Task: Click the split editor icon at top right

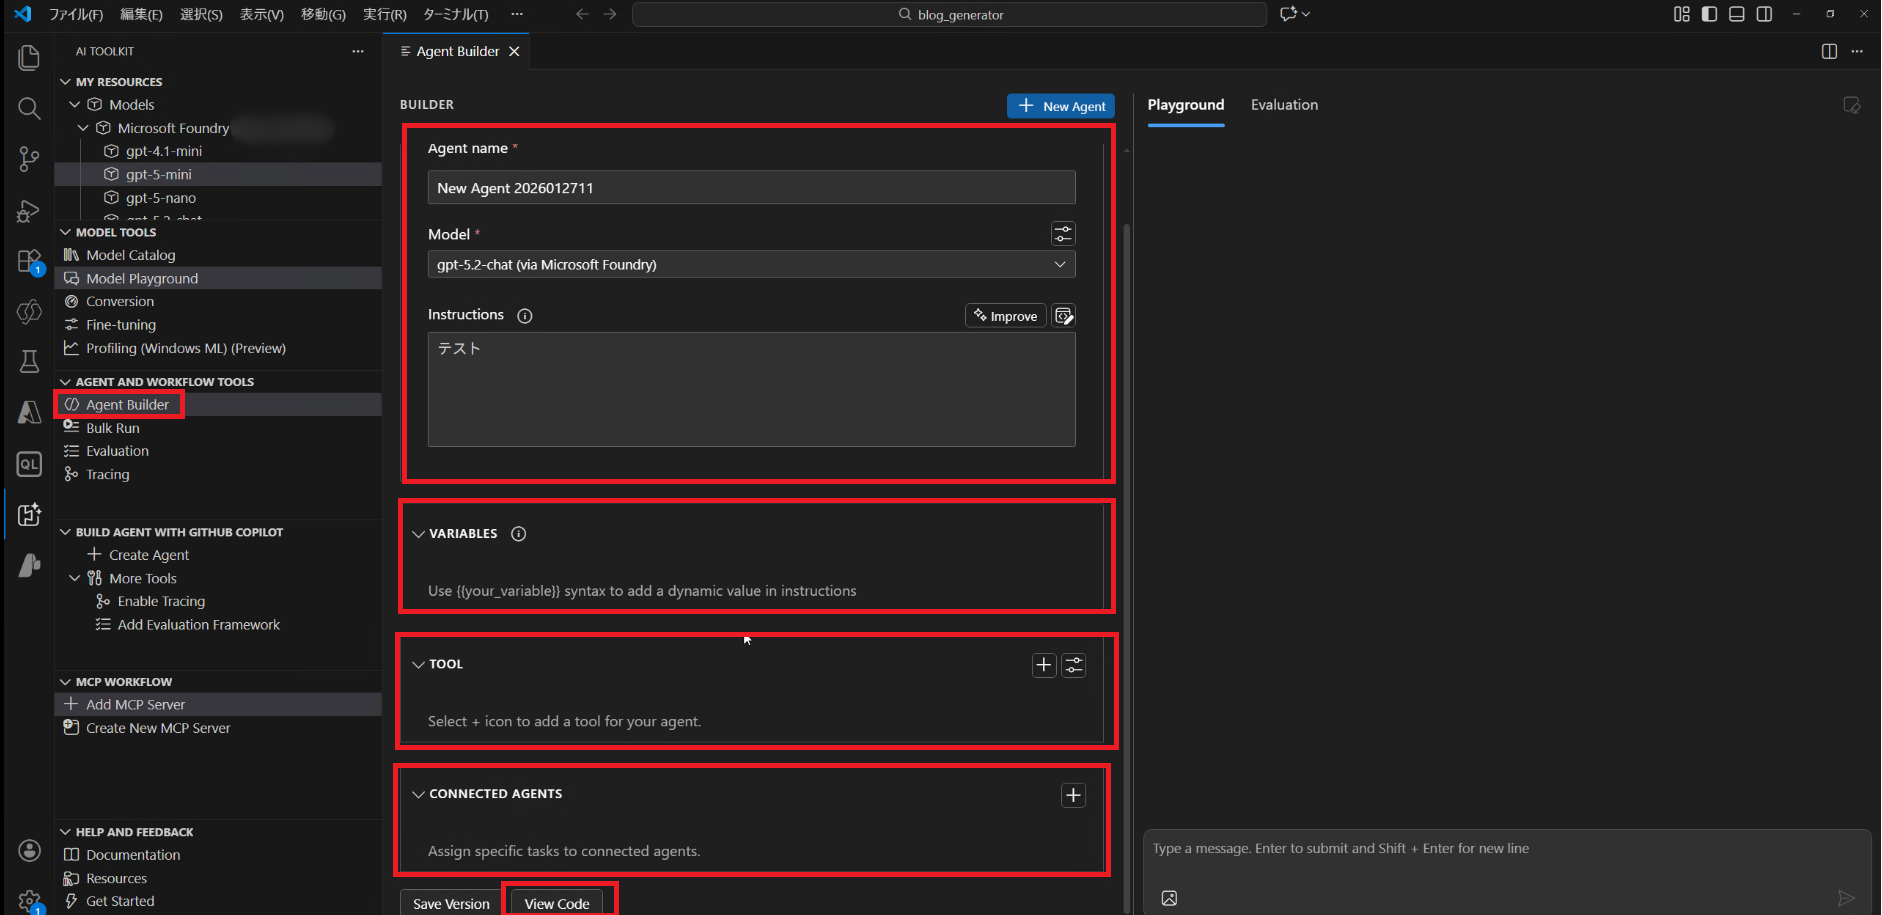Action: pyautogui.click(x=1829, y=51)
